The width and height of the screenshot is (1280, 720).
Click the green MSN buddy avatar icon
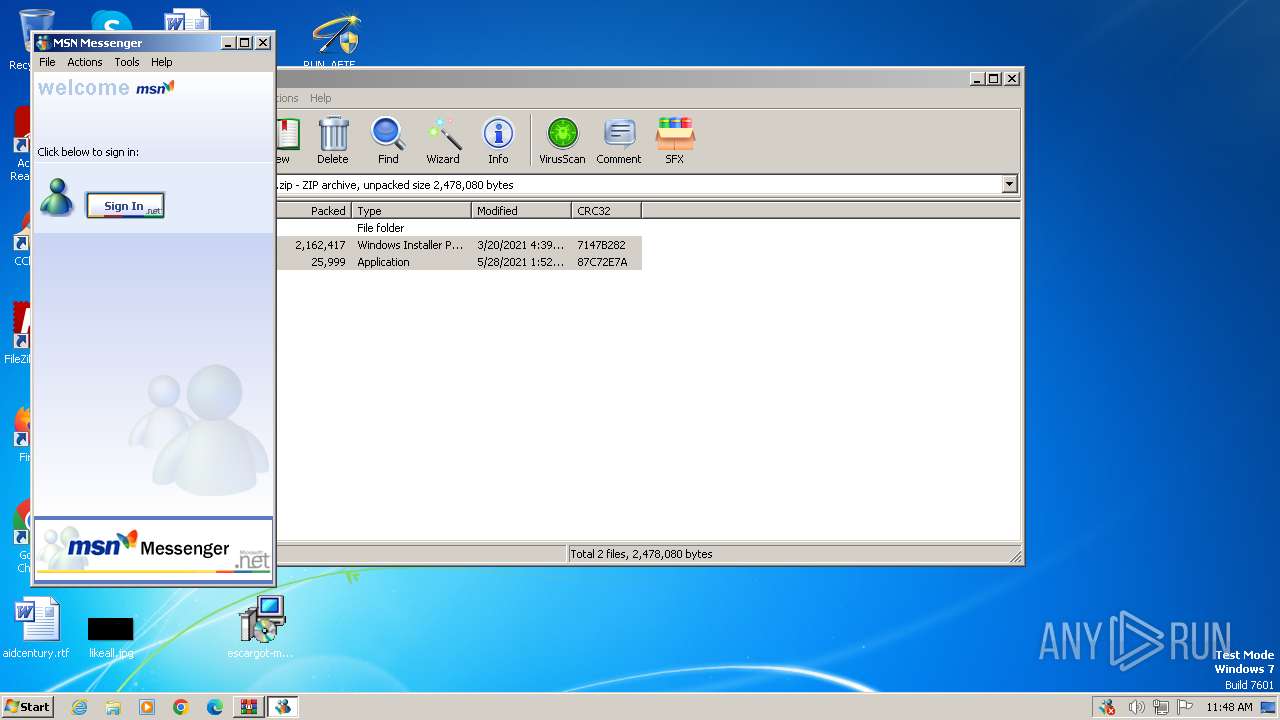point(57,197)
